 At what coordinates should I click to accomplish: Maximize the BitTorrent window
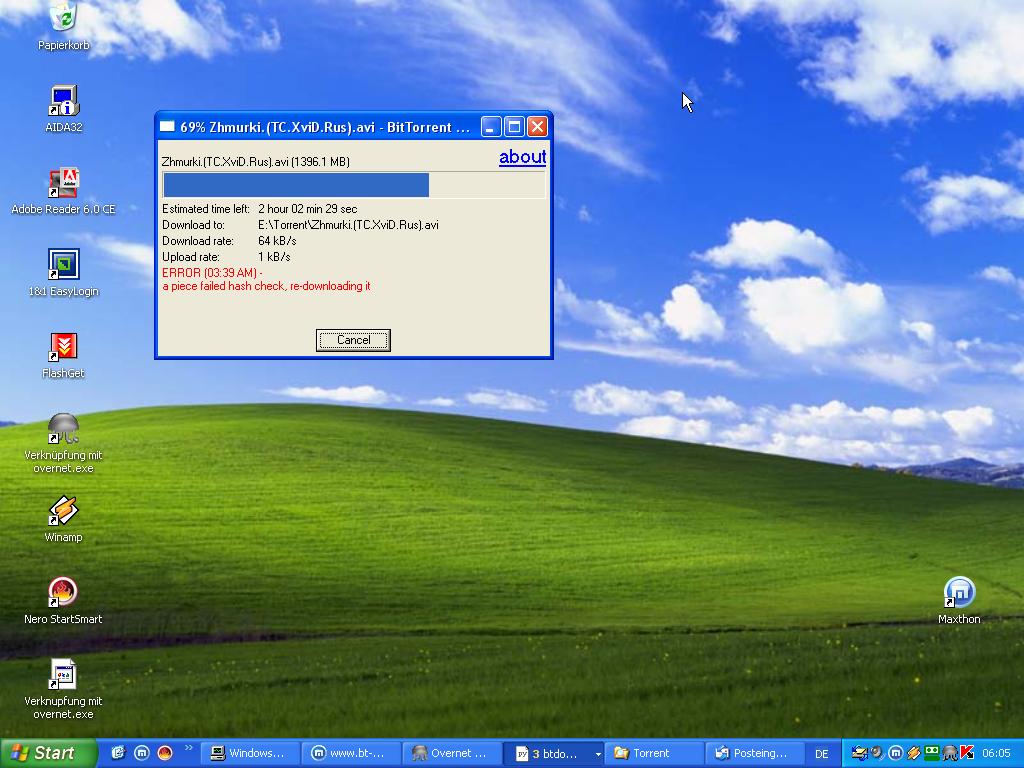pos(514,127)
